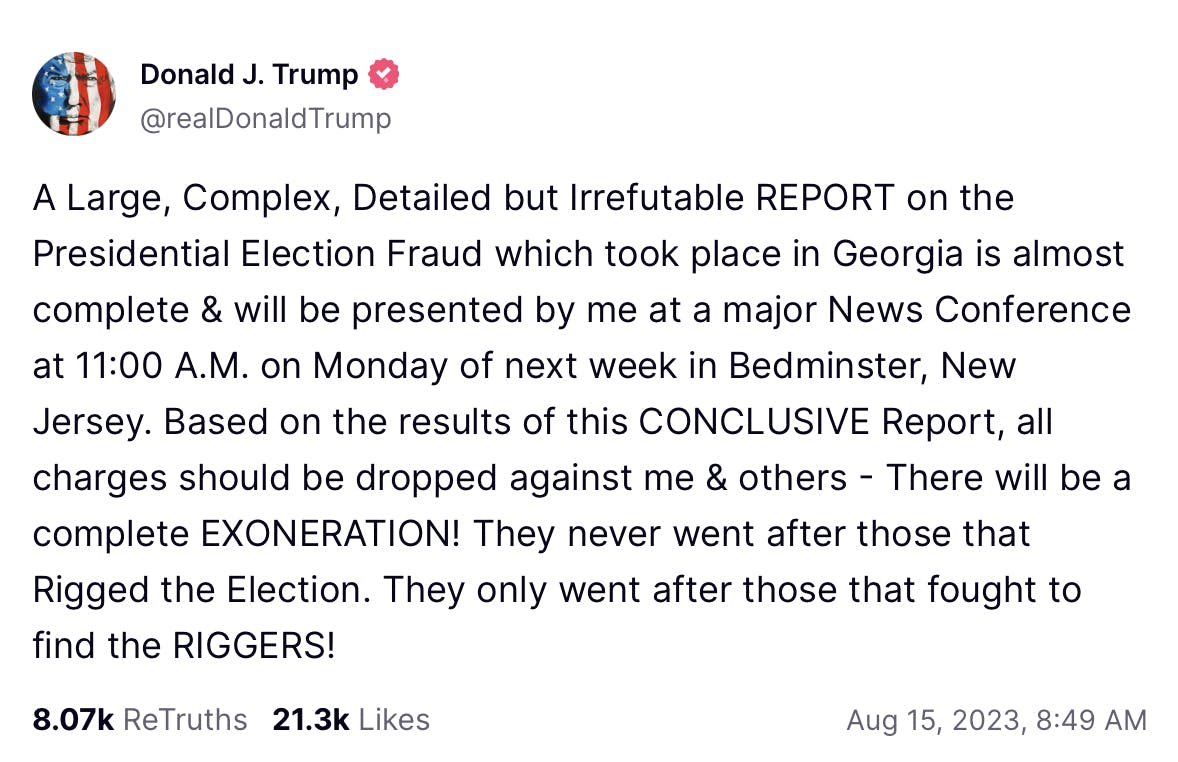The image size is (1178, 762).
Task: Click the word Irrefutable in the first line
Action: coord(657,198)
